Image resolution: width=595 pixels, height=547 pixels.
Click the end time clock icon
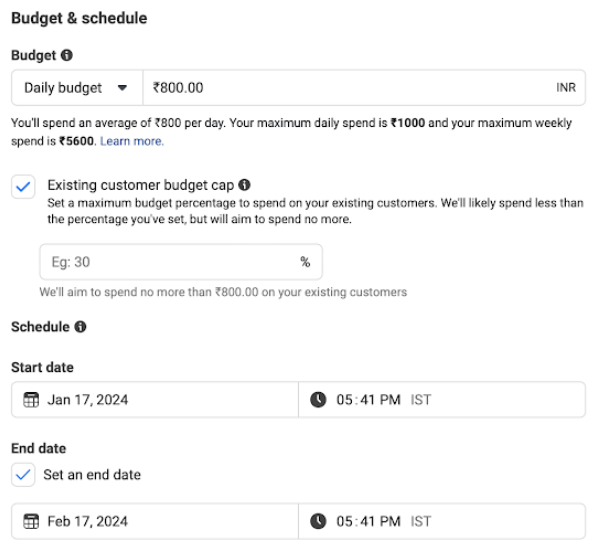click(318, 521)
